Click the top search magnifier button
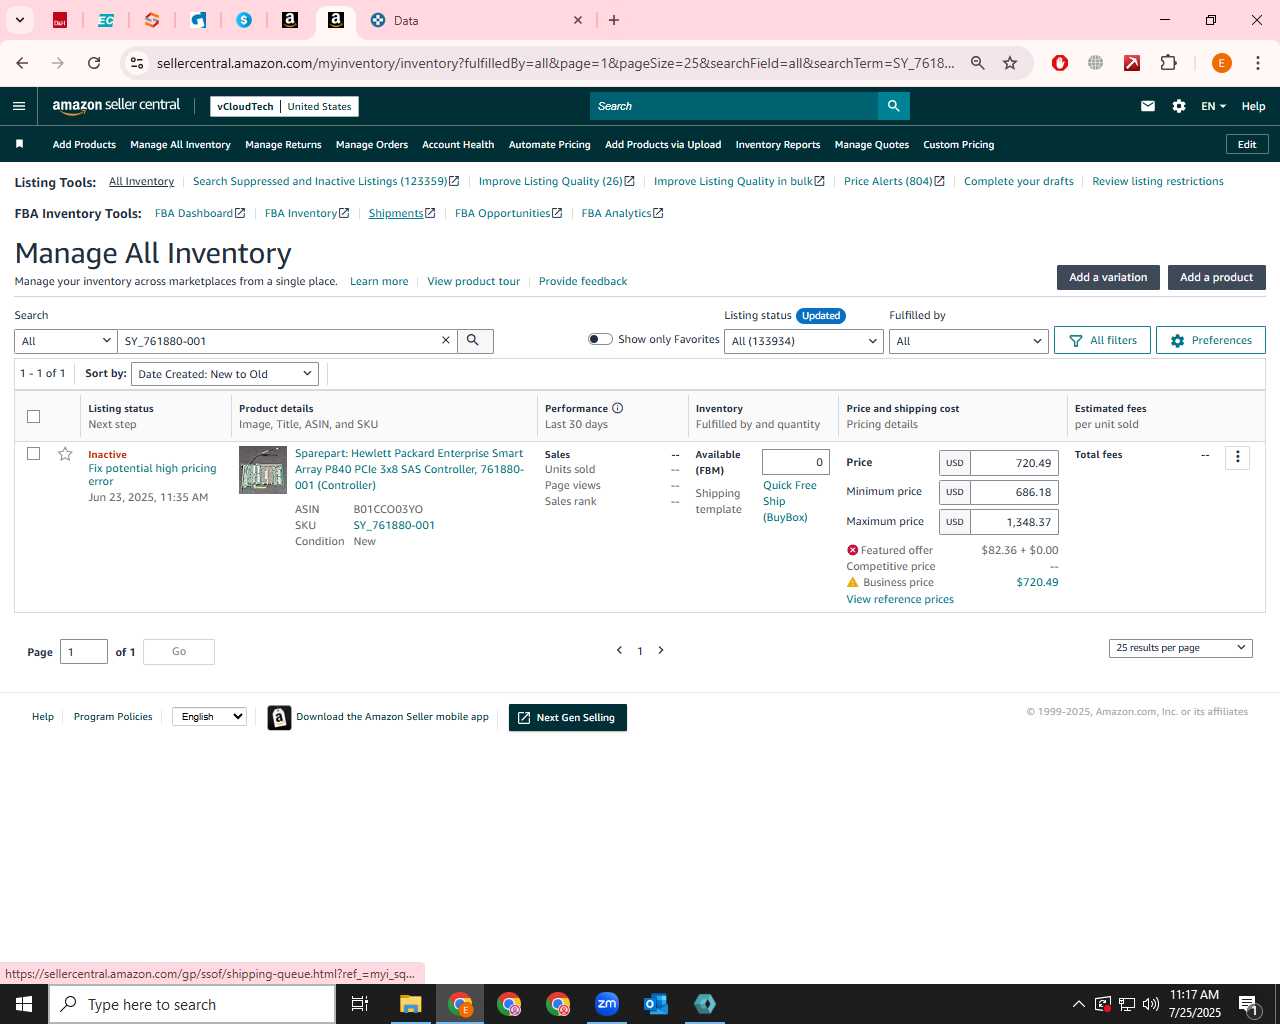This screenshot has width=1280, height=1024. [x=894, y=106]
